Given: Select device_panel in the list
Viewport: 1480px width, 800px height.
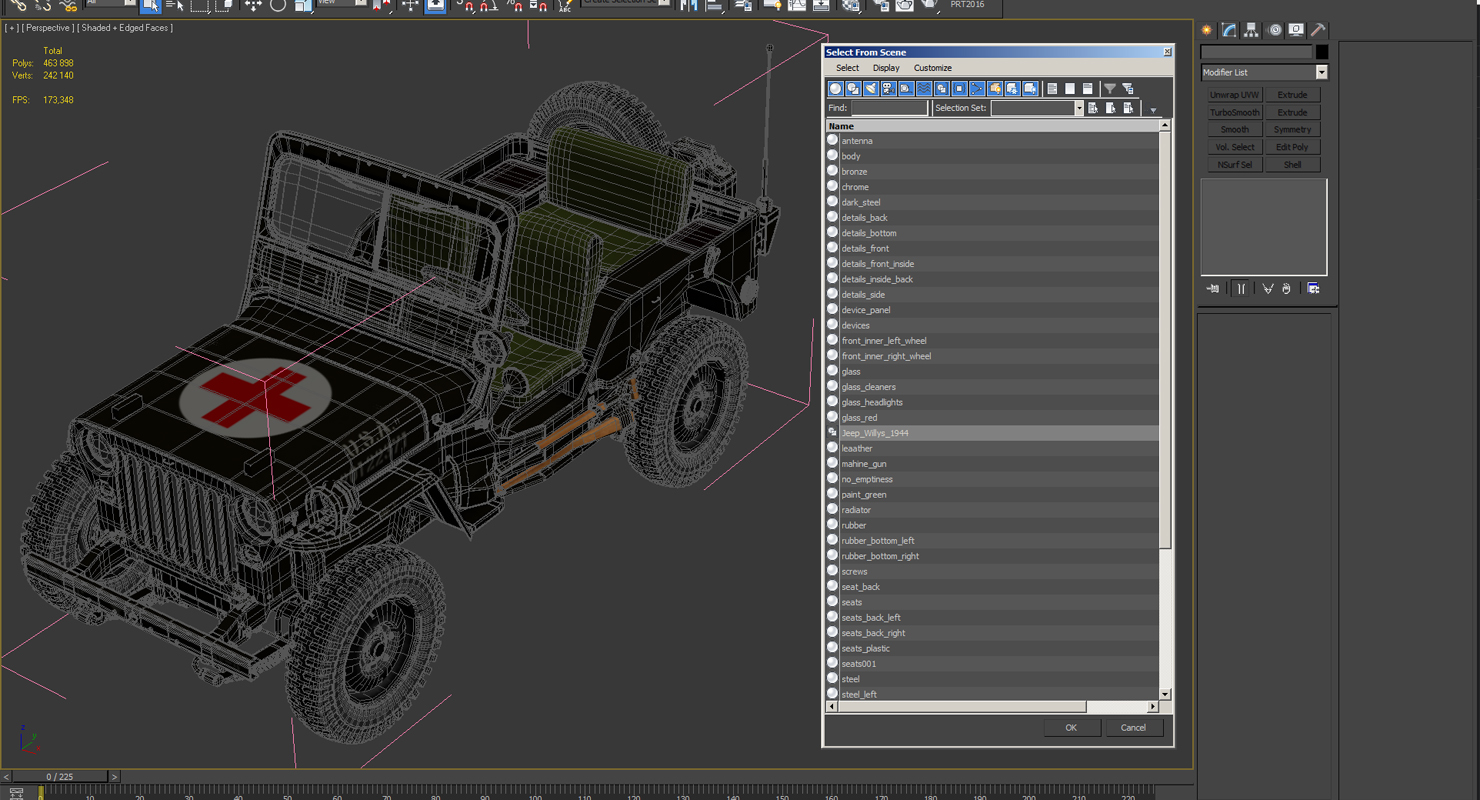Looking at the screenshot, I should 992,310.
